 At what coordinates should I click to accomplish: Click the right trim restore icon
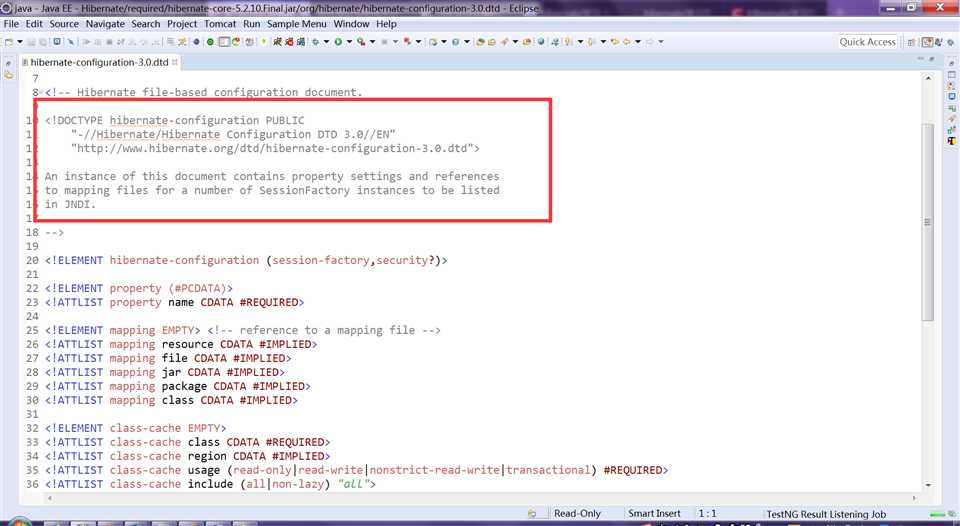click(951, 63)
